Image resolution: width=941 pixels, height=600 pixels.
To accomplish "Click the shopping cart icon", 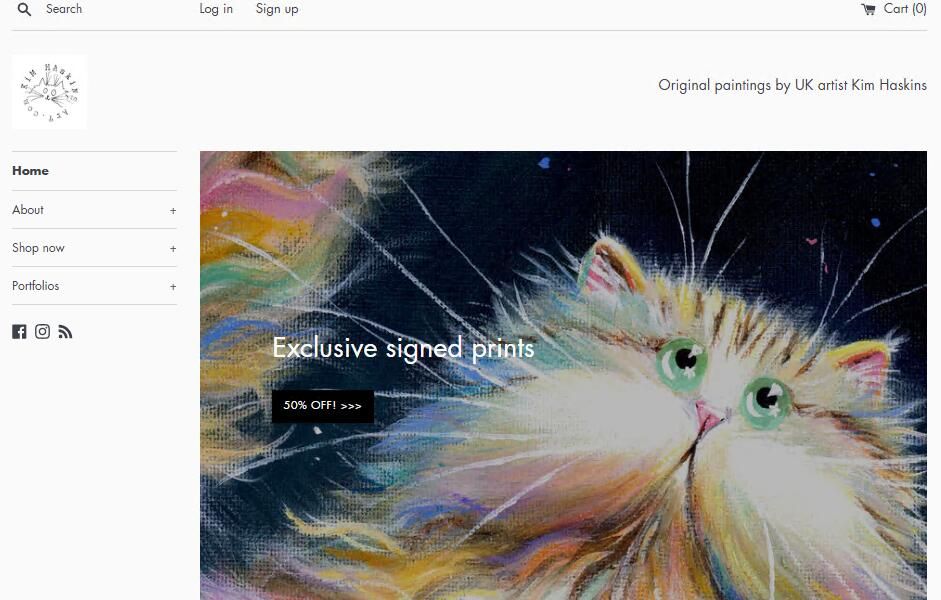I will (x=868, y=9).
